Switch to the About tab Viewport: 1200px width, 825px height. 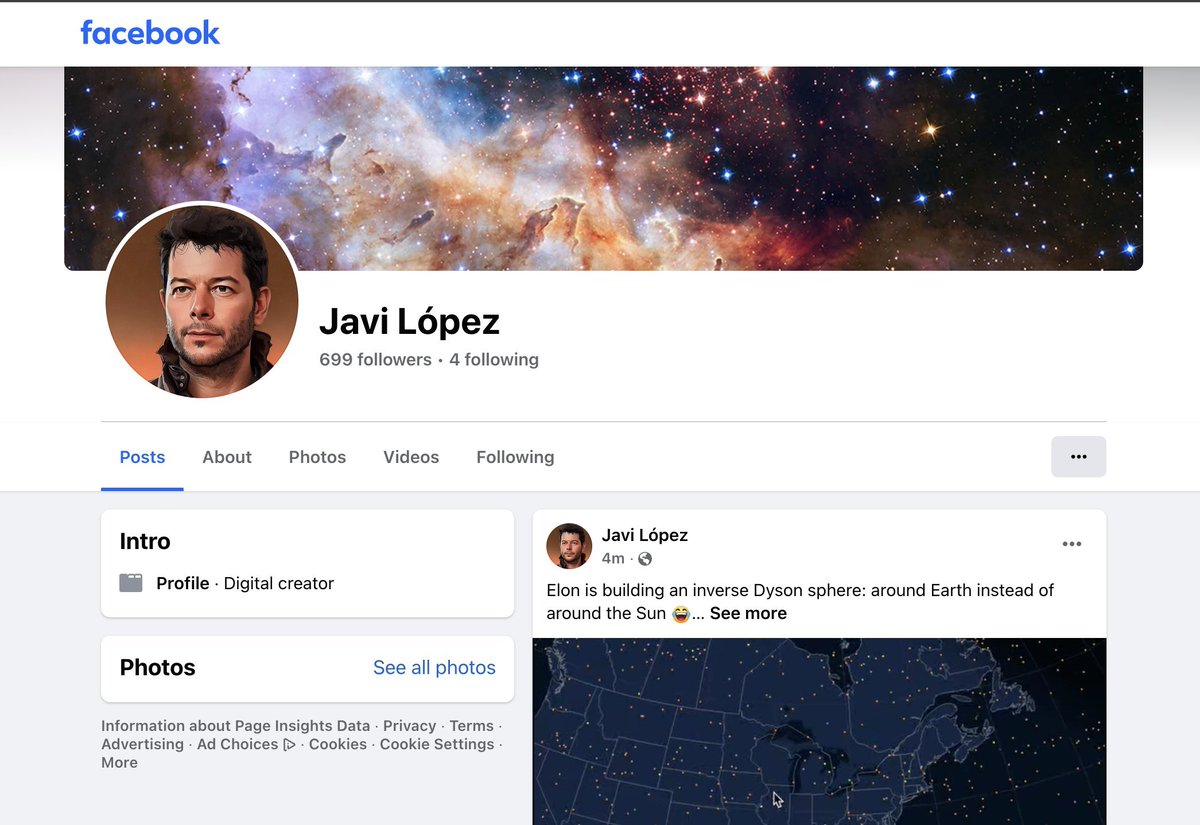(226, 457)
